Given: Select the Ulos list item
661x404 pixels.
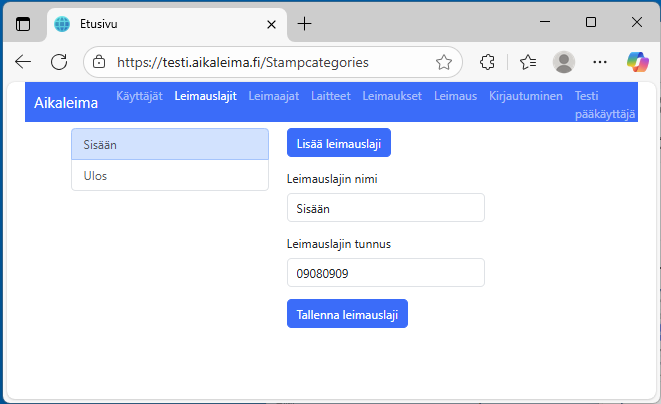Looking at the screenshot, I should 170,175.
